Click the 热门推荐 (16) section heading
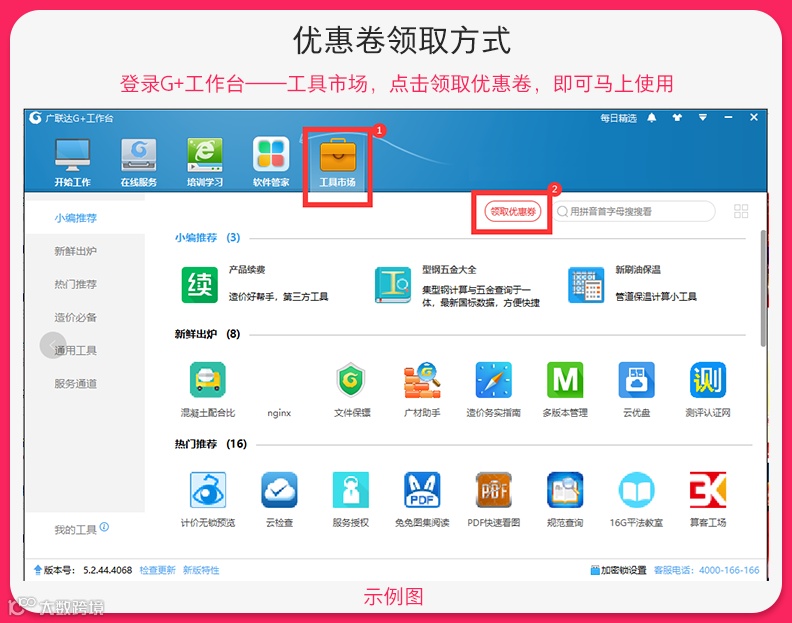The height and width of the screenshot is (623, 792). tap(211, 444)
